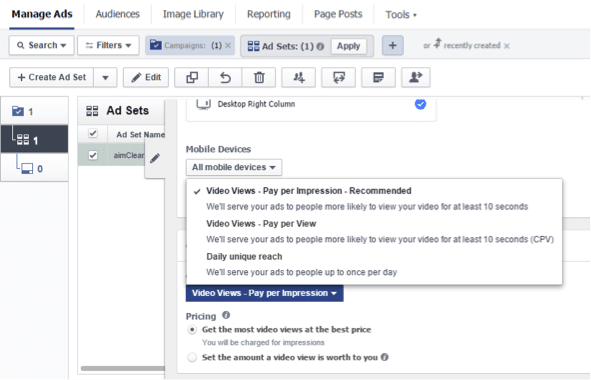
Task: Choose Video Views - Pay per Impression option
Action: point(374,198)
